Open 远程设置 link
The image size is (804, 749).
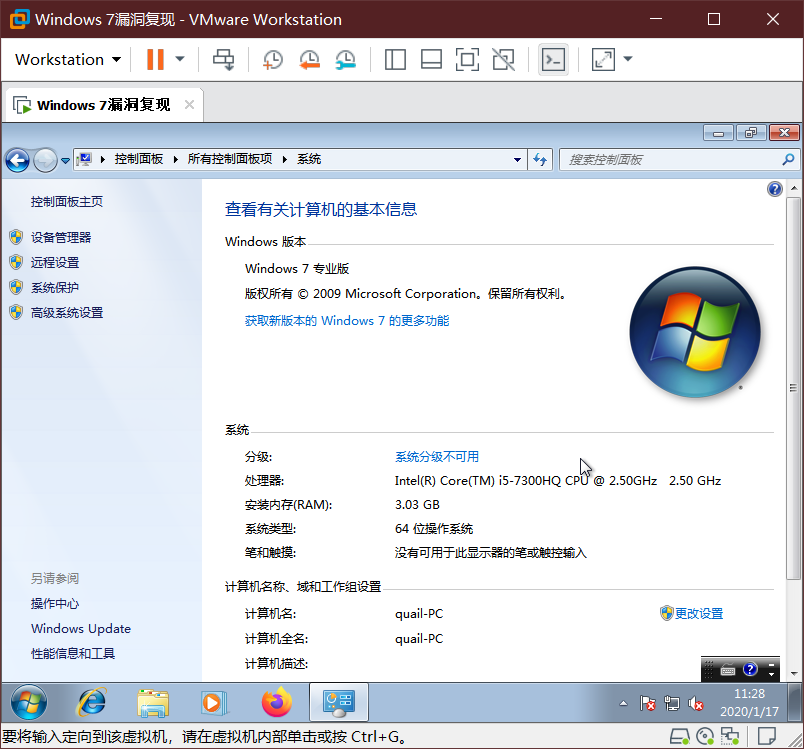point(55,262)
